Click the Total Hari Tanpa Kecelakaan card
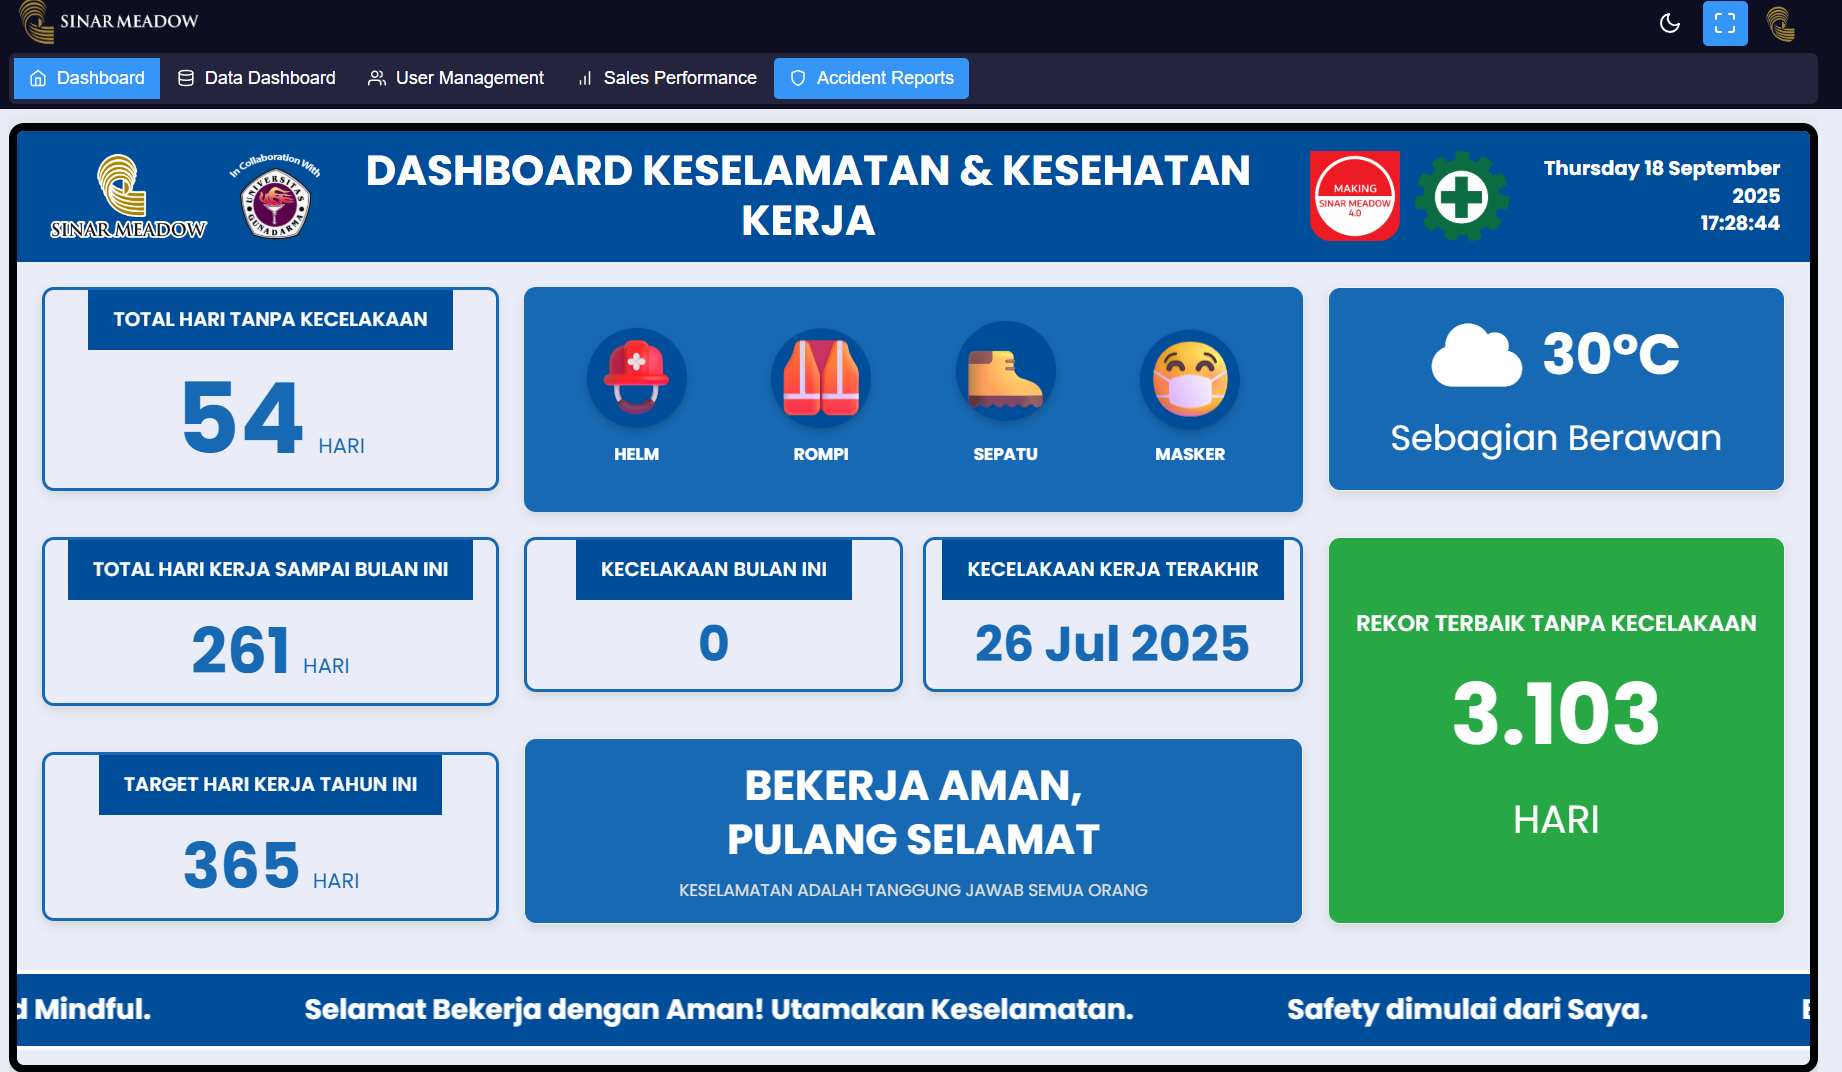This screenshot has width=1842, height=1072. tap(270, 390)
